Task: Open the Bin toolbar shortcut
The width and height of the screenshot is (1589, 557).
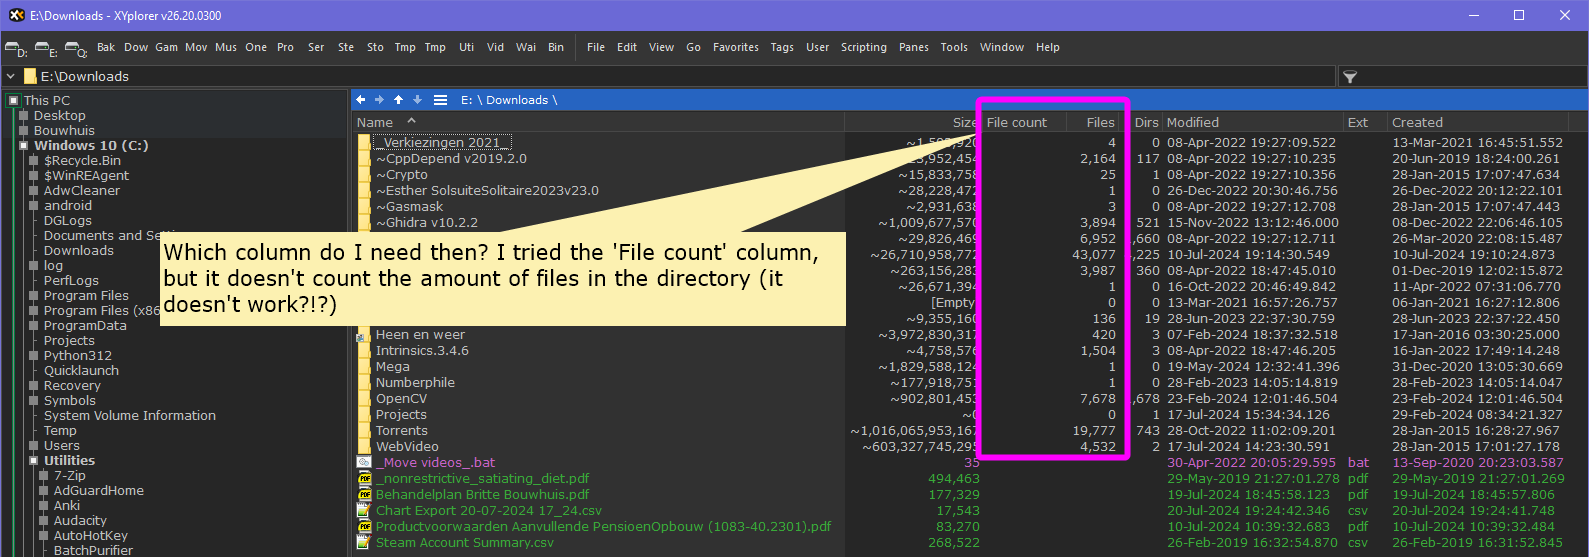Action: [556, 47]
